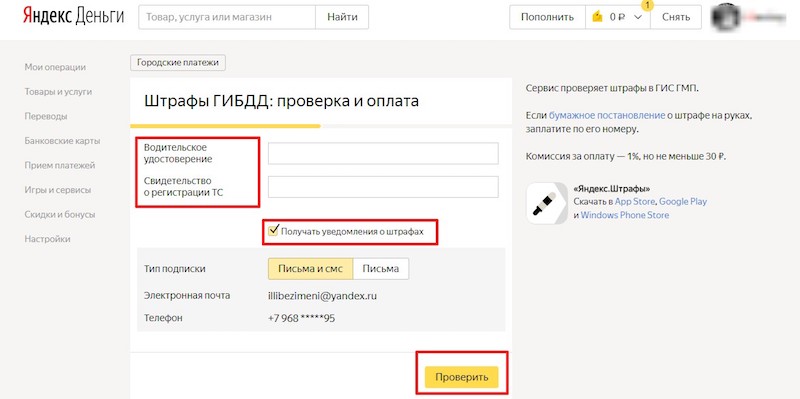Open the Городские платежи breadcrumb
The height and width of the screenshot is (399, 800).
(x=178, y=63)
